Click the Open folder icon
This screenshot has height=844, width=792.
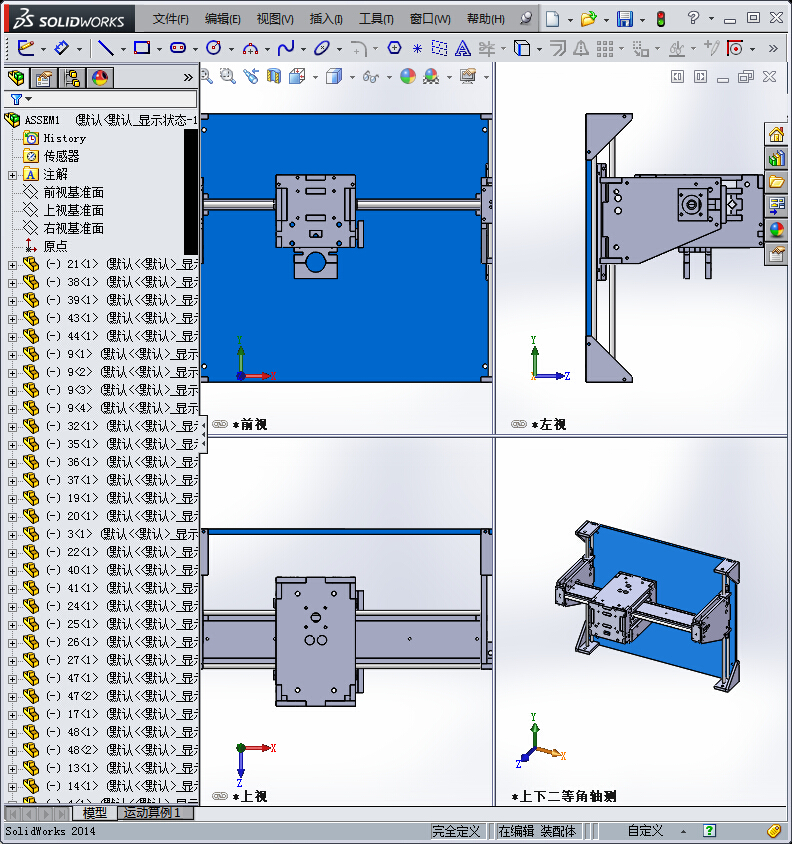point(588,19)
